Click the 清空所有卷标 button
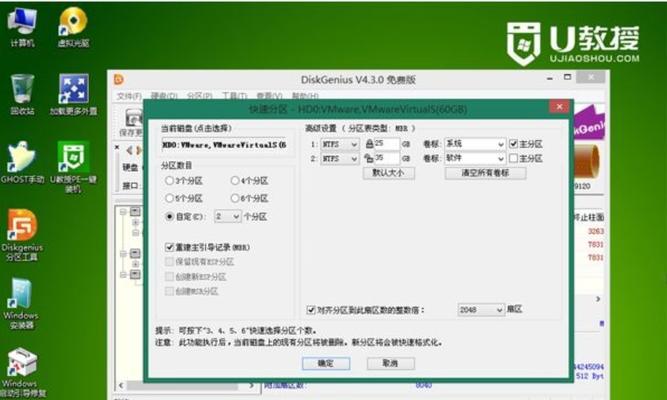This screenshot has height=400, width=667. click(x=485, y=173)
